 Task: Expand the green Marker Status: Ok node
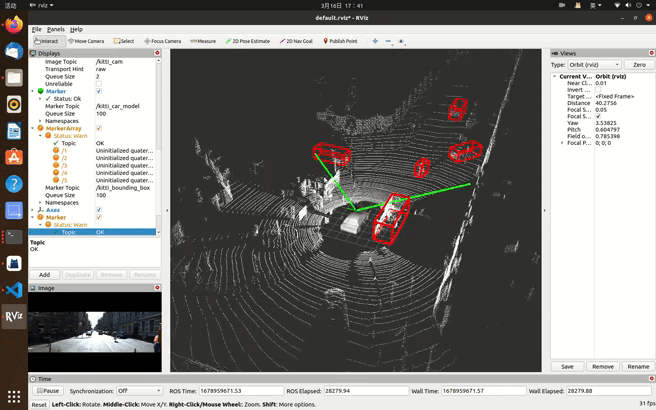click(41, 99)
